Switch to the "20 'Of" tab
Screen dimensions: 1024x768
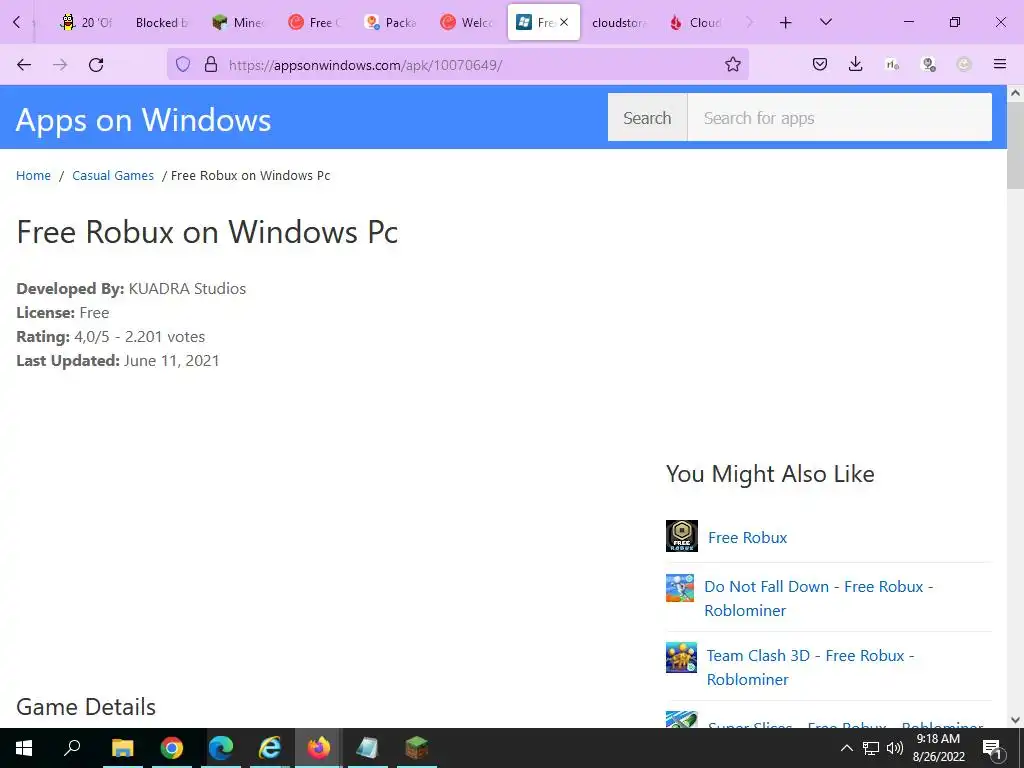click(86, 23)
